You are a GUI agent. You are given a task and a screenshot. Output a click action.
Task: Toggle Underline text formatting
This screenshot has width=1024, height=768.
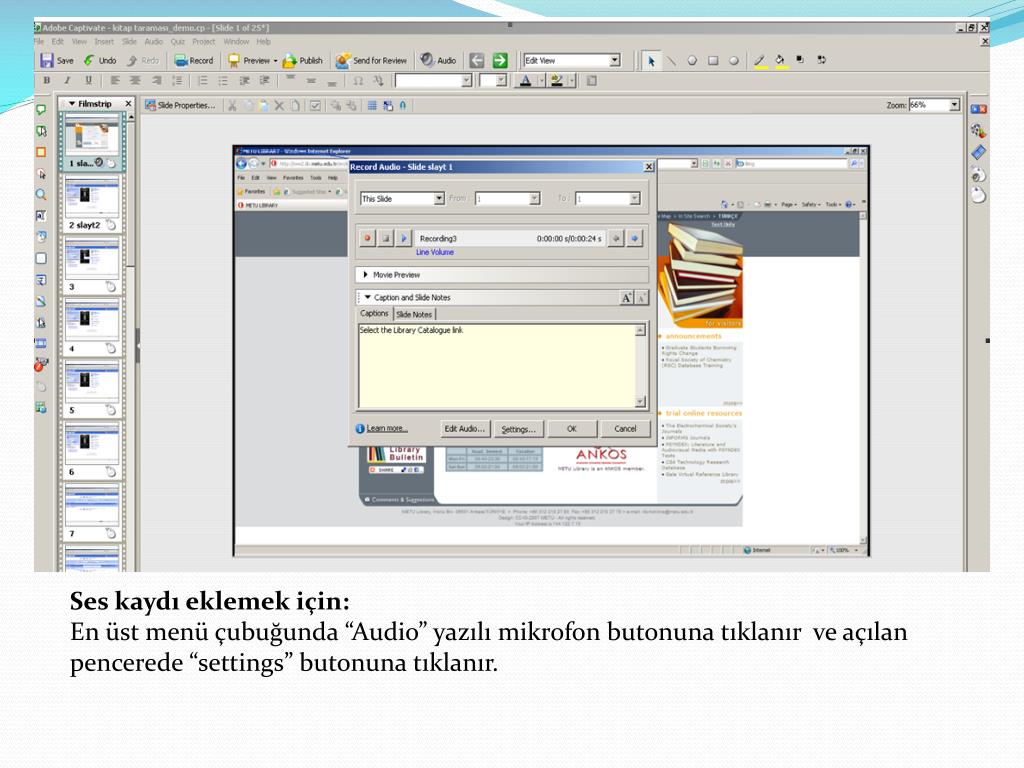click(x=88, y=80)
